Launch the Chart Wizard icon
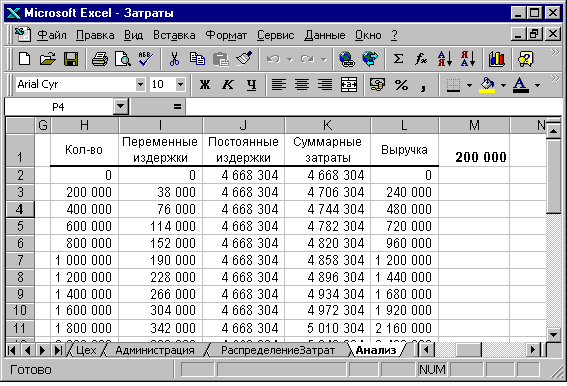This screenshot has width=567, height=386. pos(496,59)
